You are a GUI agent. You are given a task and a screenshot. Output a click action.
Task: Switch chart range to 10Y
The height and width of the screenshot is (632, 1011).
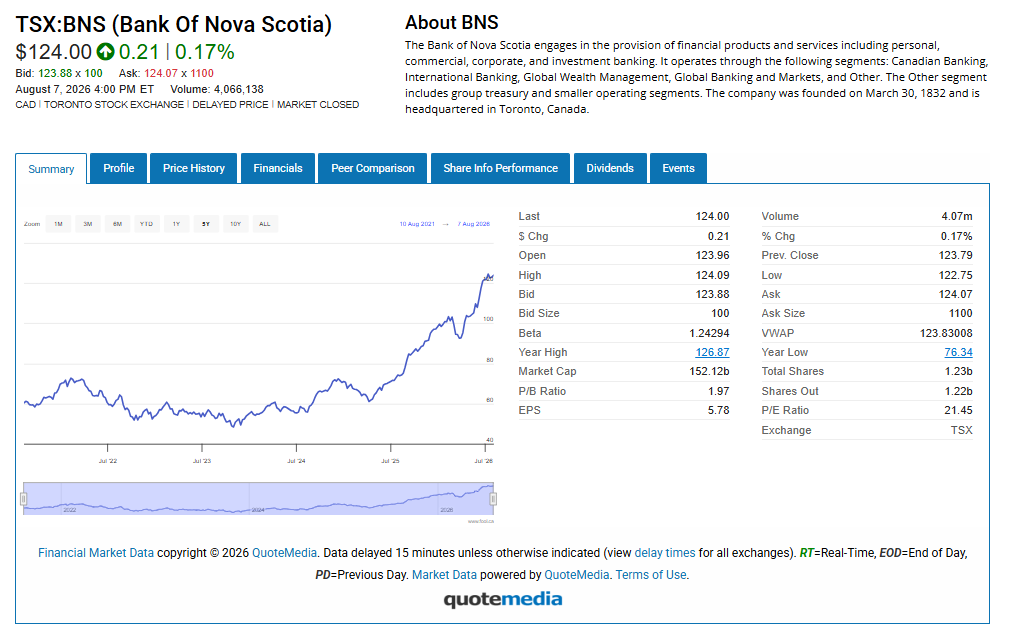coord(235,224)
